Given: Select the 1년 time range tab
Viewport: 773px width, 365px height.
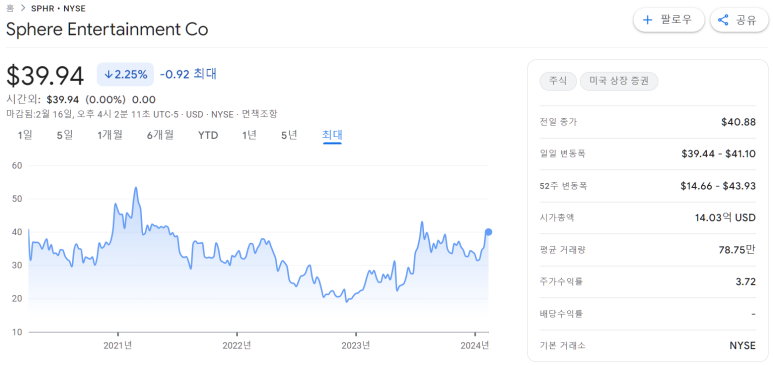Looking at the screenshot, I should (249, 135).
